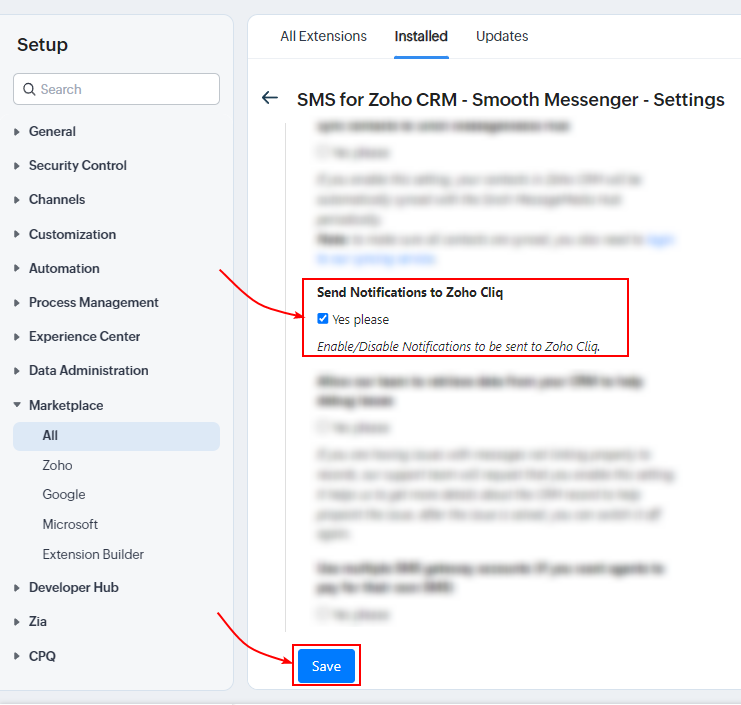The width and height of the screenshot is (741, 705).
Task: Expand the Channels section arrow
Action: click(17, 200)
